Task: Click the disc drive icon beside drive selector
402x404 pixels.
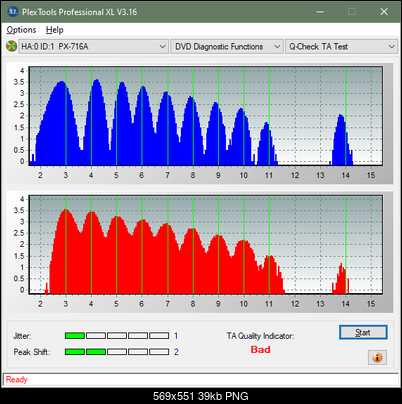Action: click(x=12, y=46)
